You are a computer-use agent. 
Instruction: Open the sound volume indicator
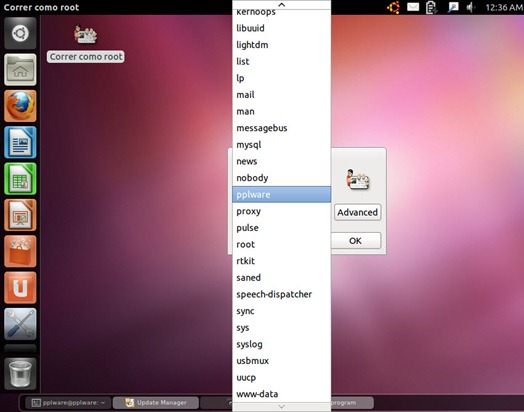471,7
